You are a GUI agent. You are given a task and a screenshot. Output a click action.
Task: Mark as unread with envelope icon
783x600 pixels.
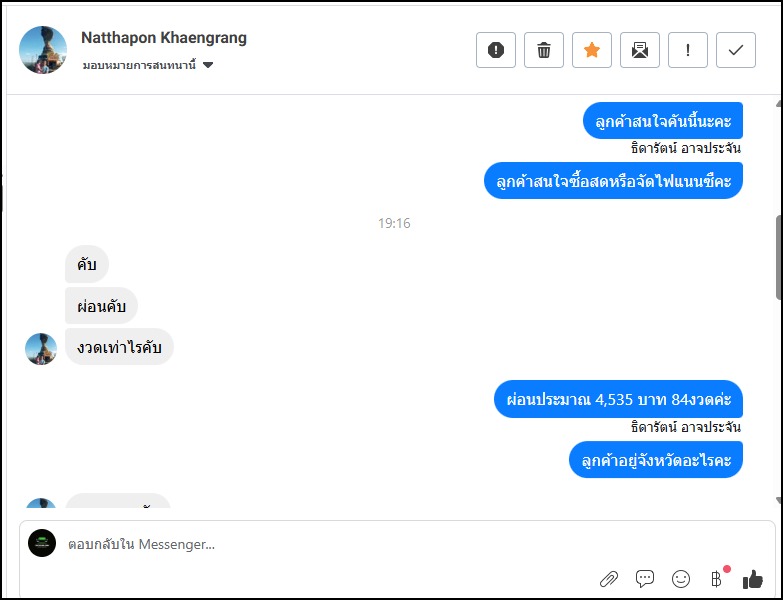pyautogui.click(x=640, y=50)
